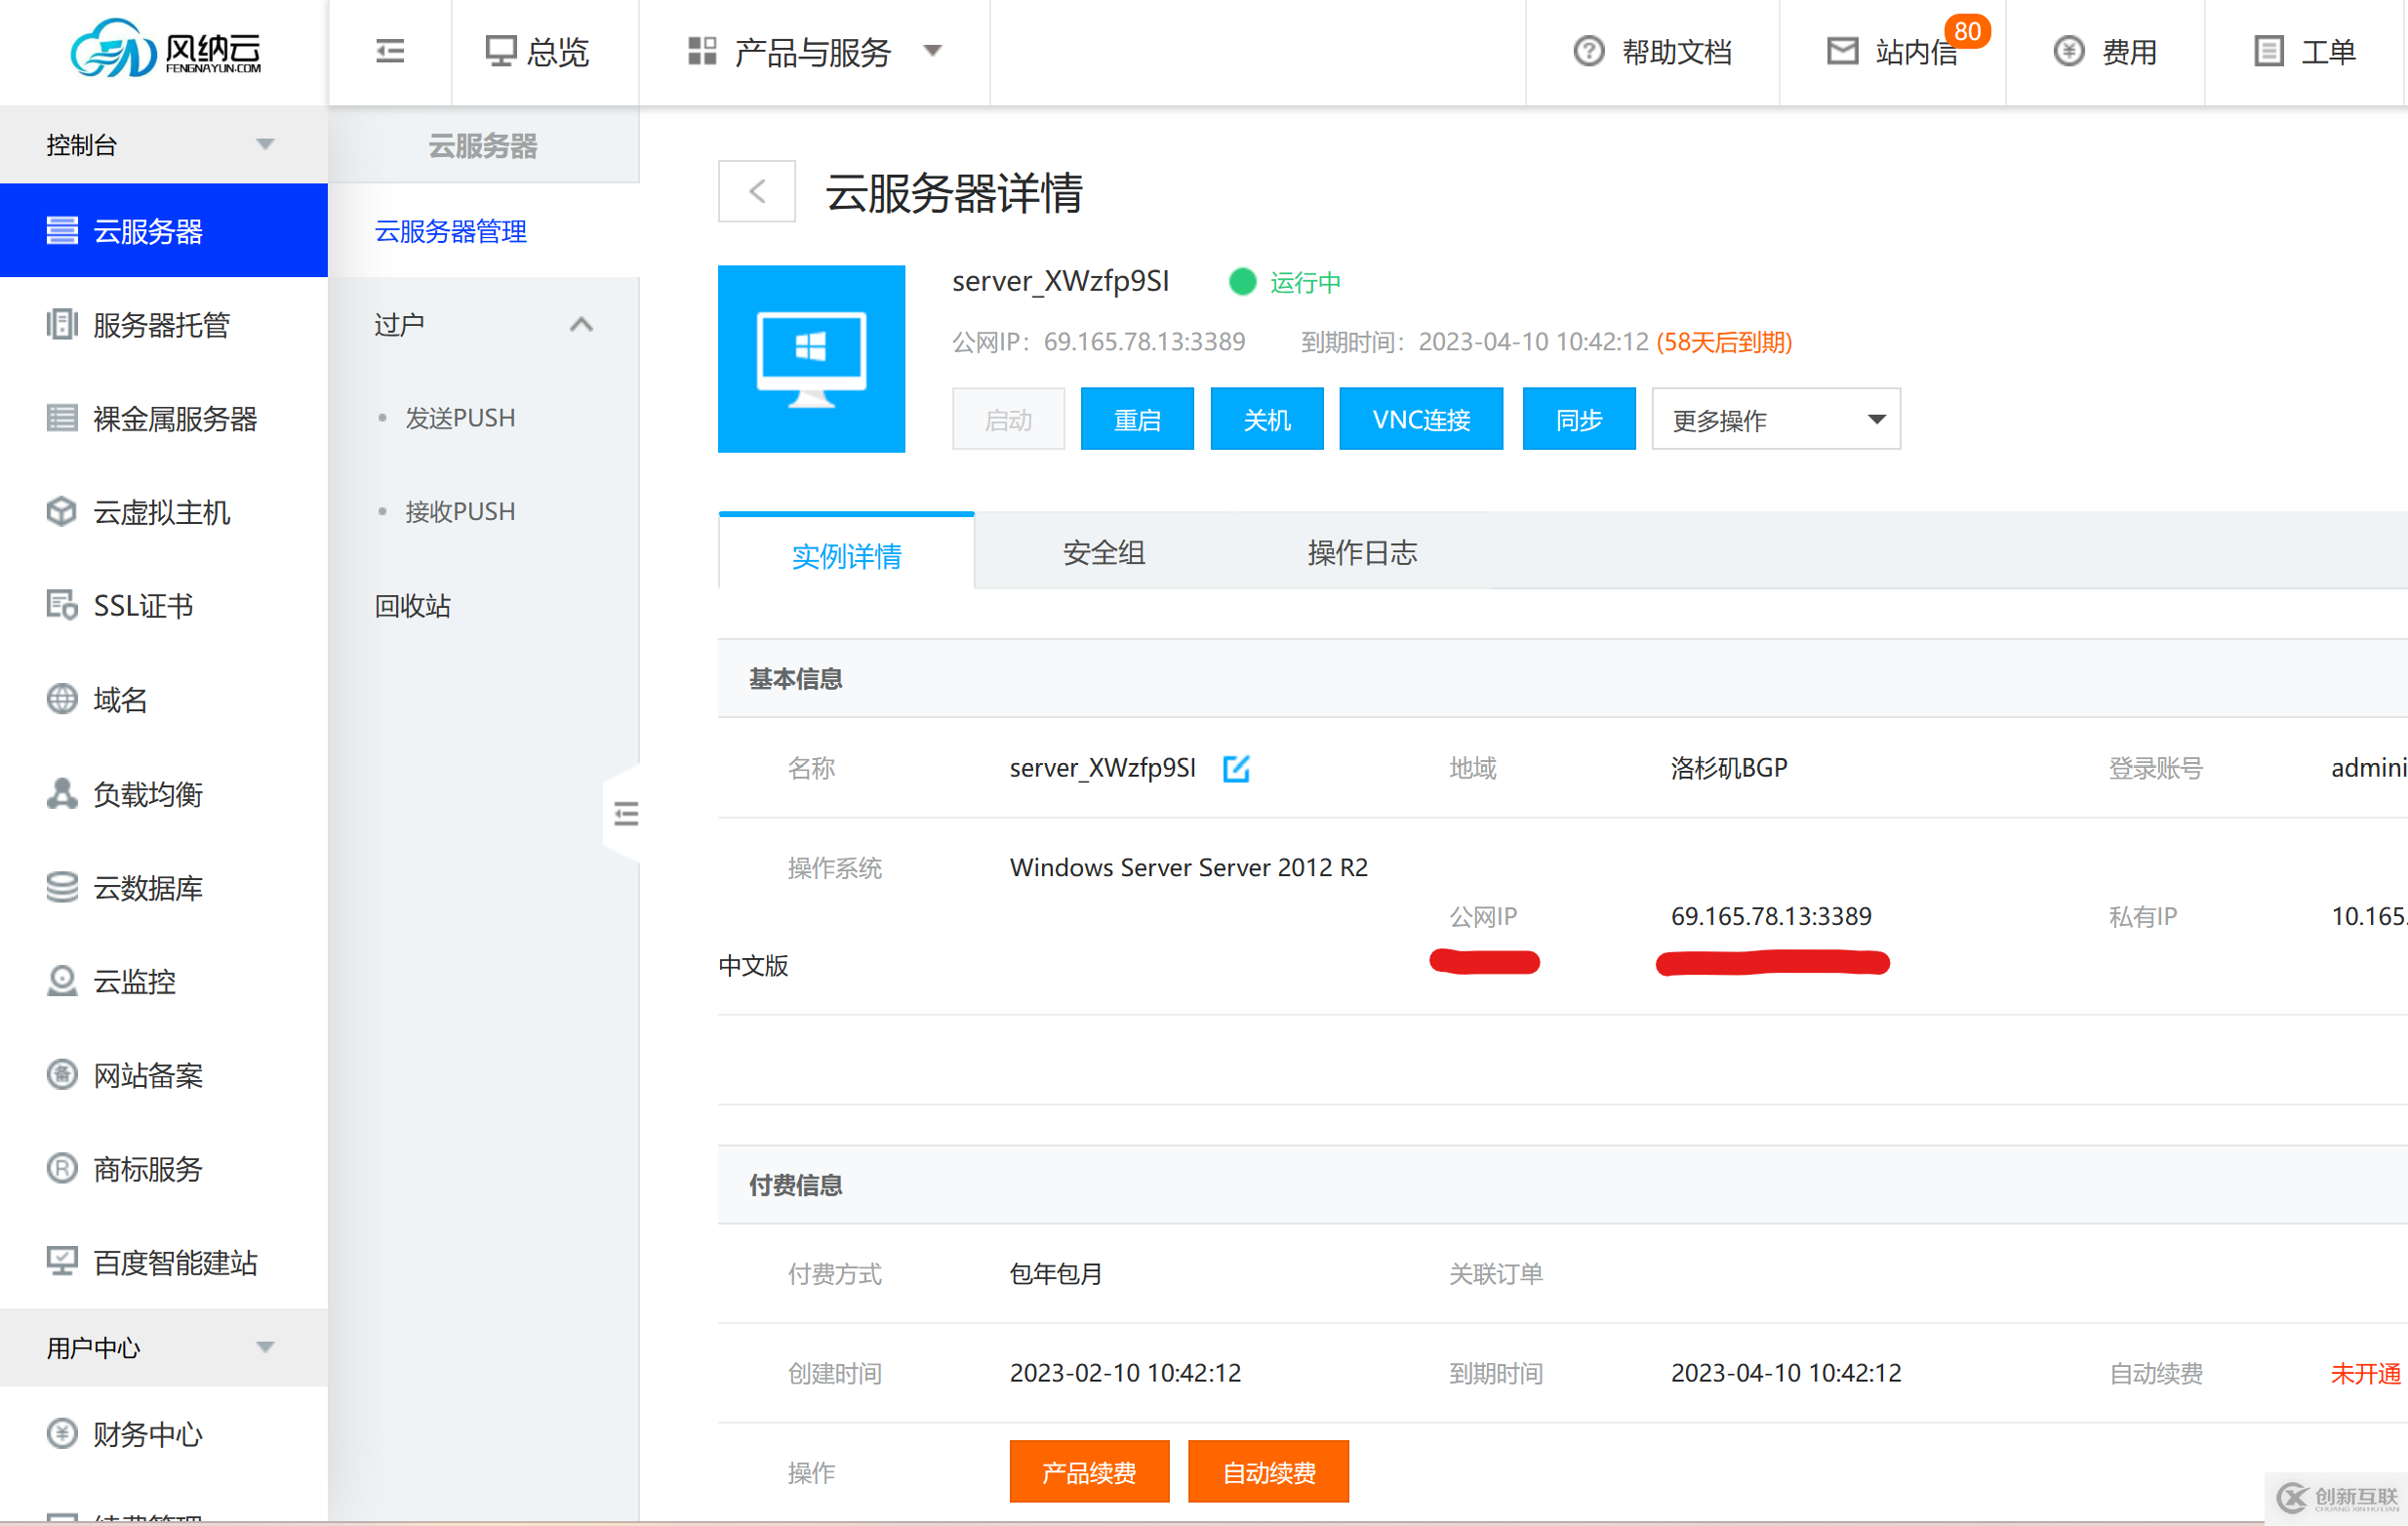
Task: Expand the 用户中心 section arrow
Action: point(265,1347)
